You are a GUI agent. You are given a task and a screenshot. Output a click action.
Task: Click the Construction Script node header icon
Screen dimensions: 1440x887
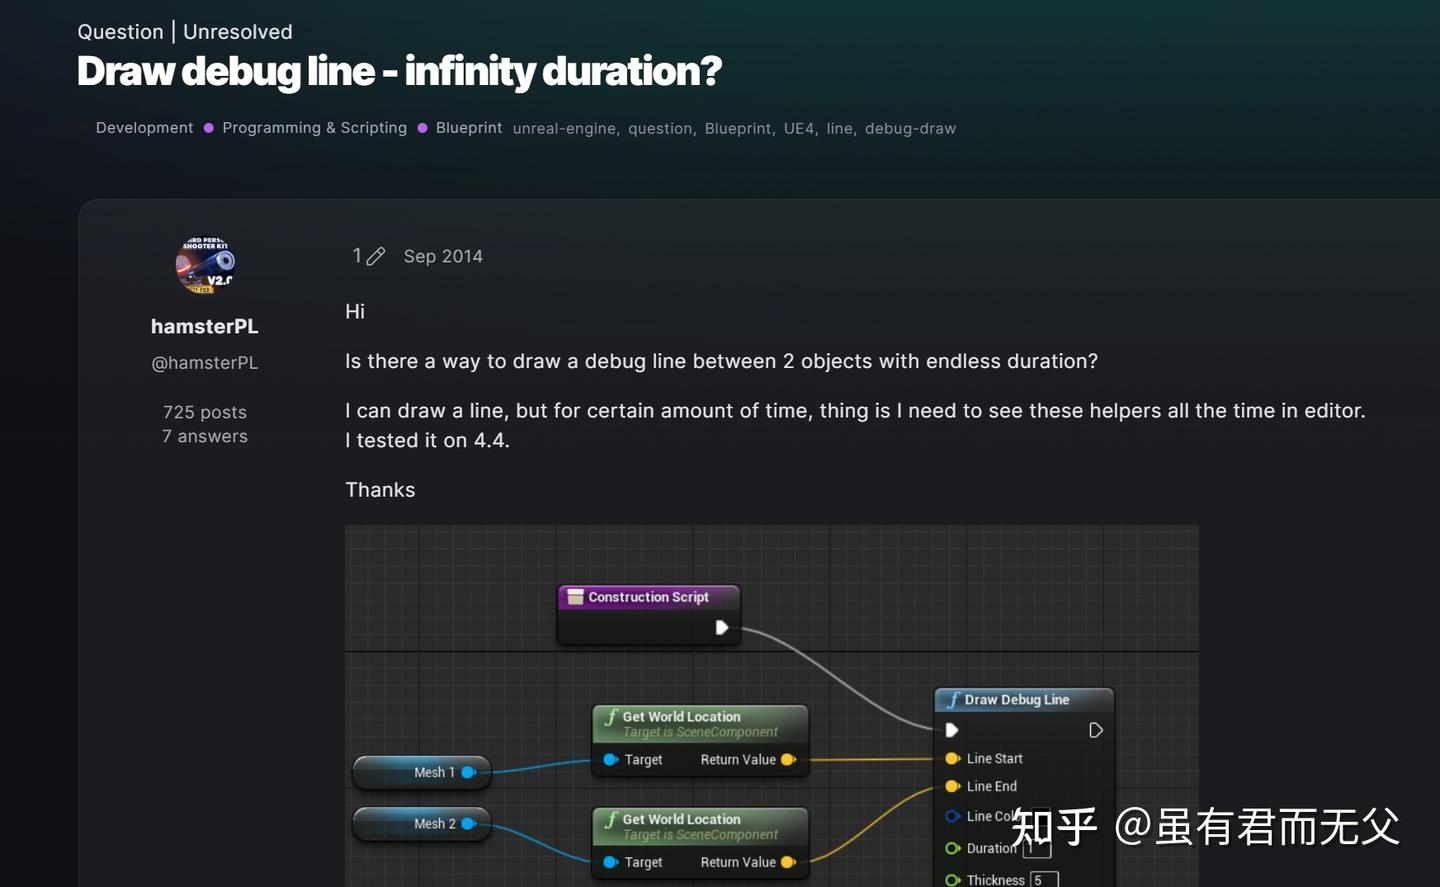tap(575, 596)
